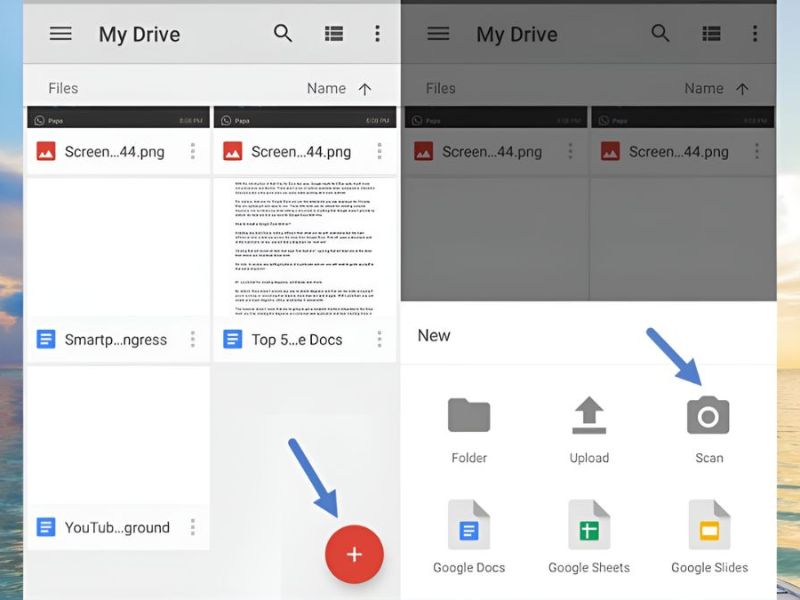Viewport: 800px width, 600px height.
Task: Switch to list view using the view icon
Action: click(x=332, y=33)
